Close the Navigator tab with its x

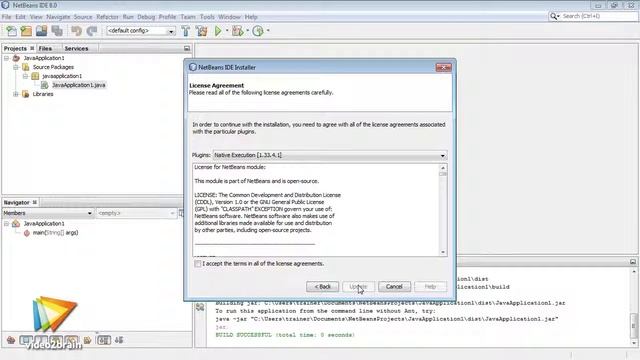tap(35, 202)
